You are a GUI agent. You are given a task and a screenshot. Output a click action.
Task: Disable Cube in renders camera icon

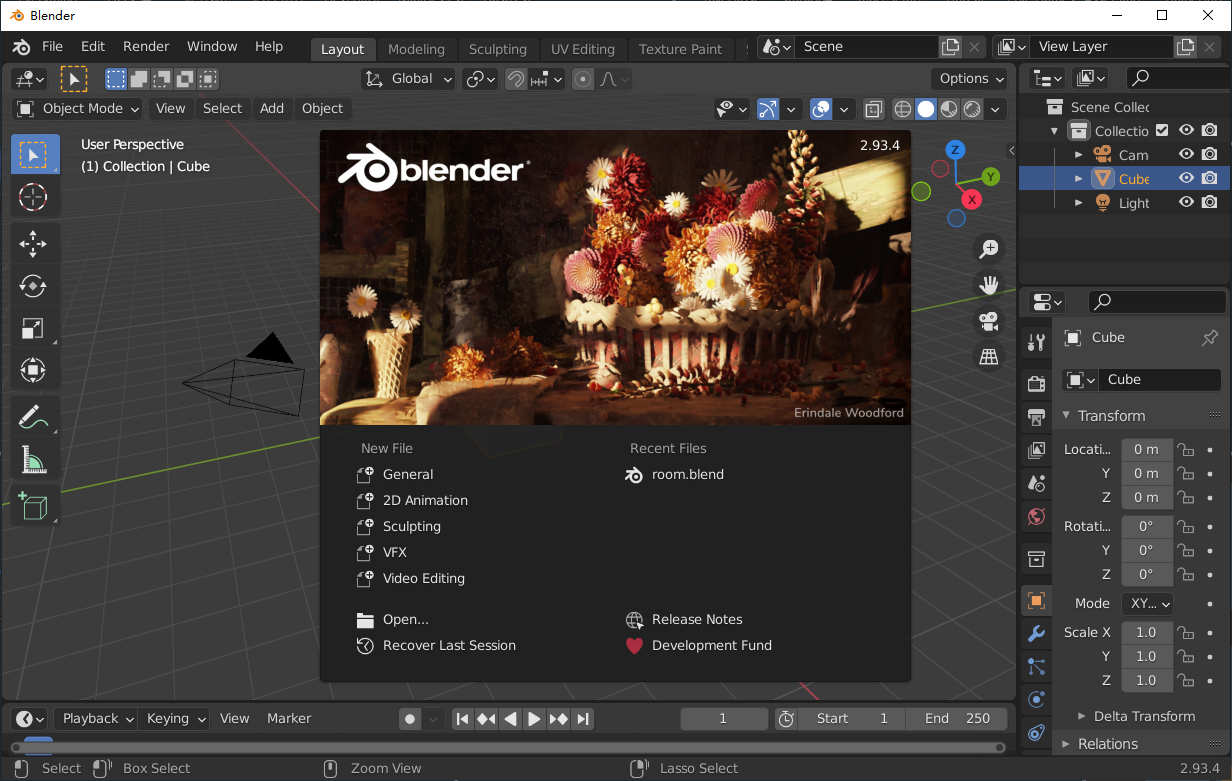pyautogui.click(x=1210, y=178)
